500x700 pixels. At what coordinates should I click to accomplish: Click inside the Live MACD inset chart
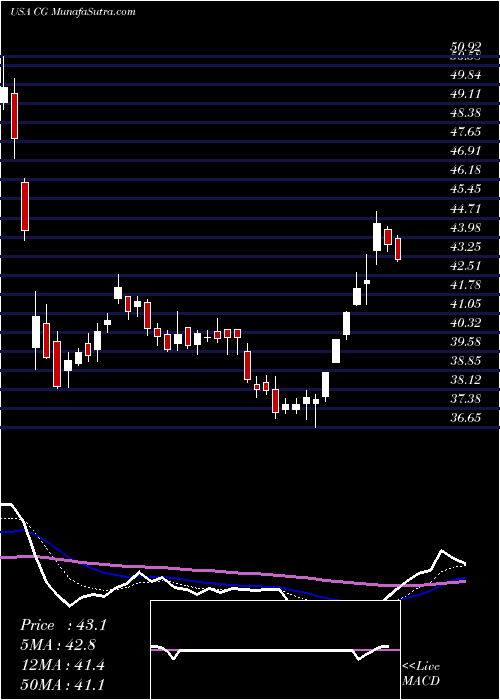275,650
